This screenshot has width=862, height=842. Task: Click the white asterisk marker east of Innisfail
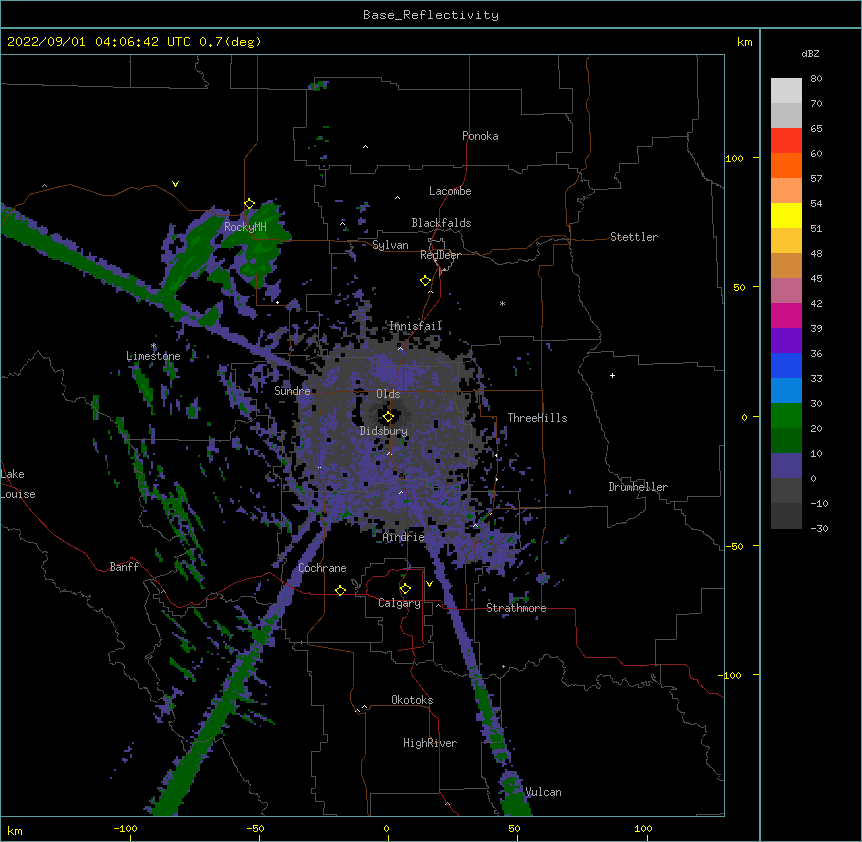[x=502, y=303]
